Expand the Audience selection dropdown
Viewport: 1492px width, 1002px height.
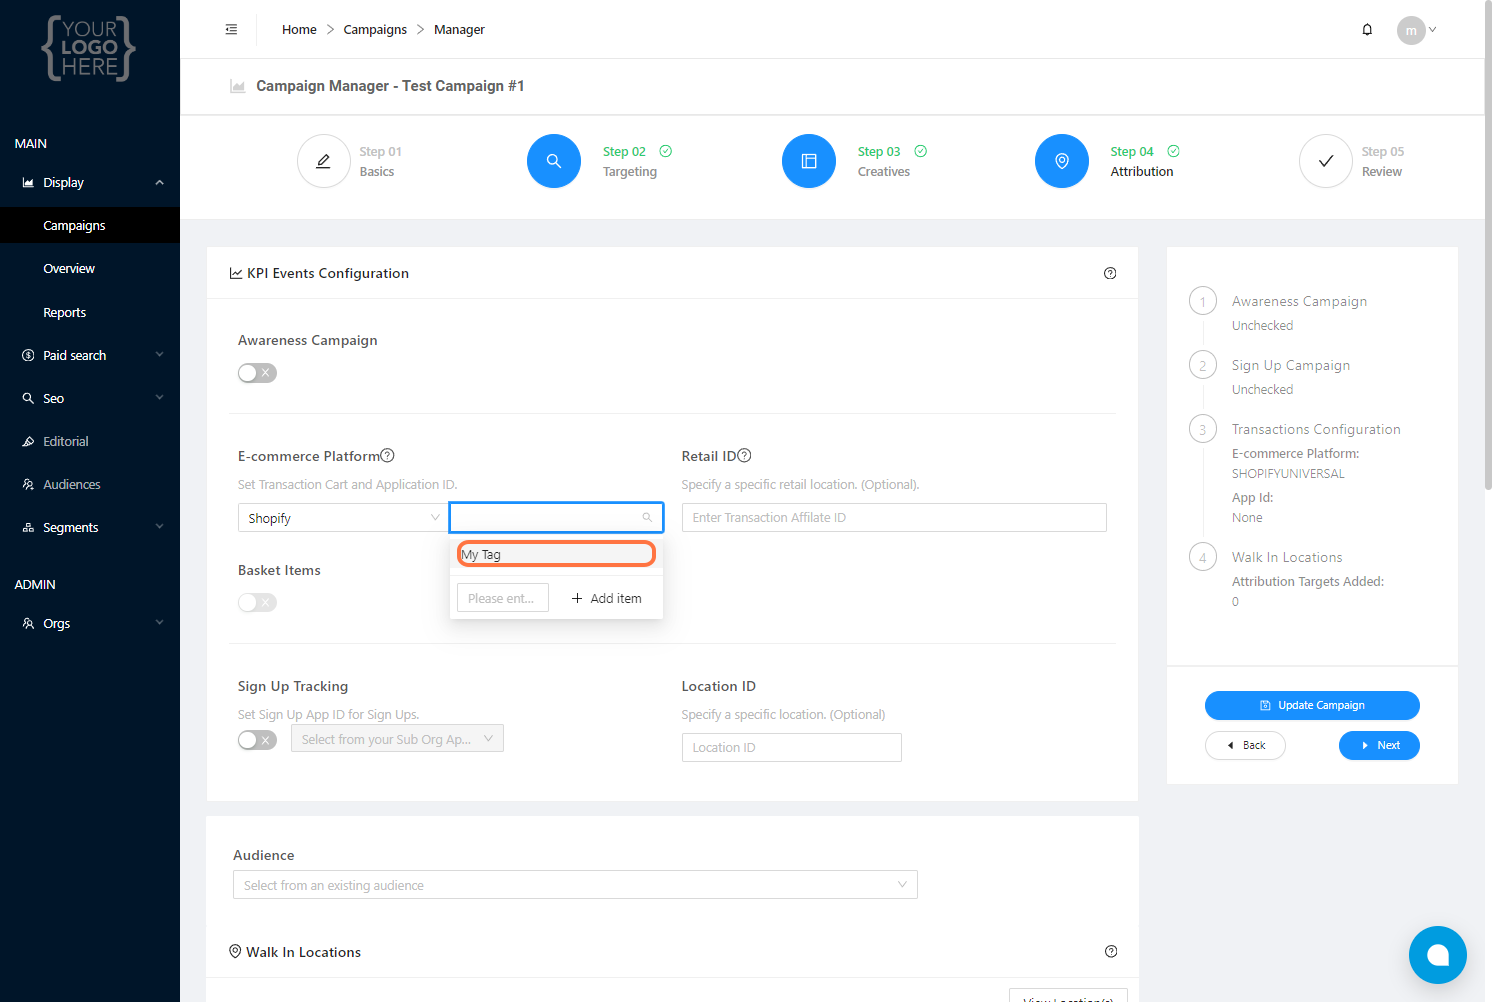[575, 885]
